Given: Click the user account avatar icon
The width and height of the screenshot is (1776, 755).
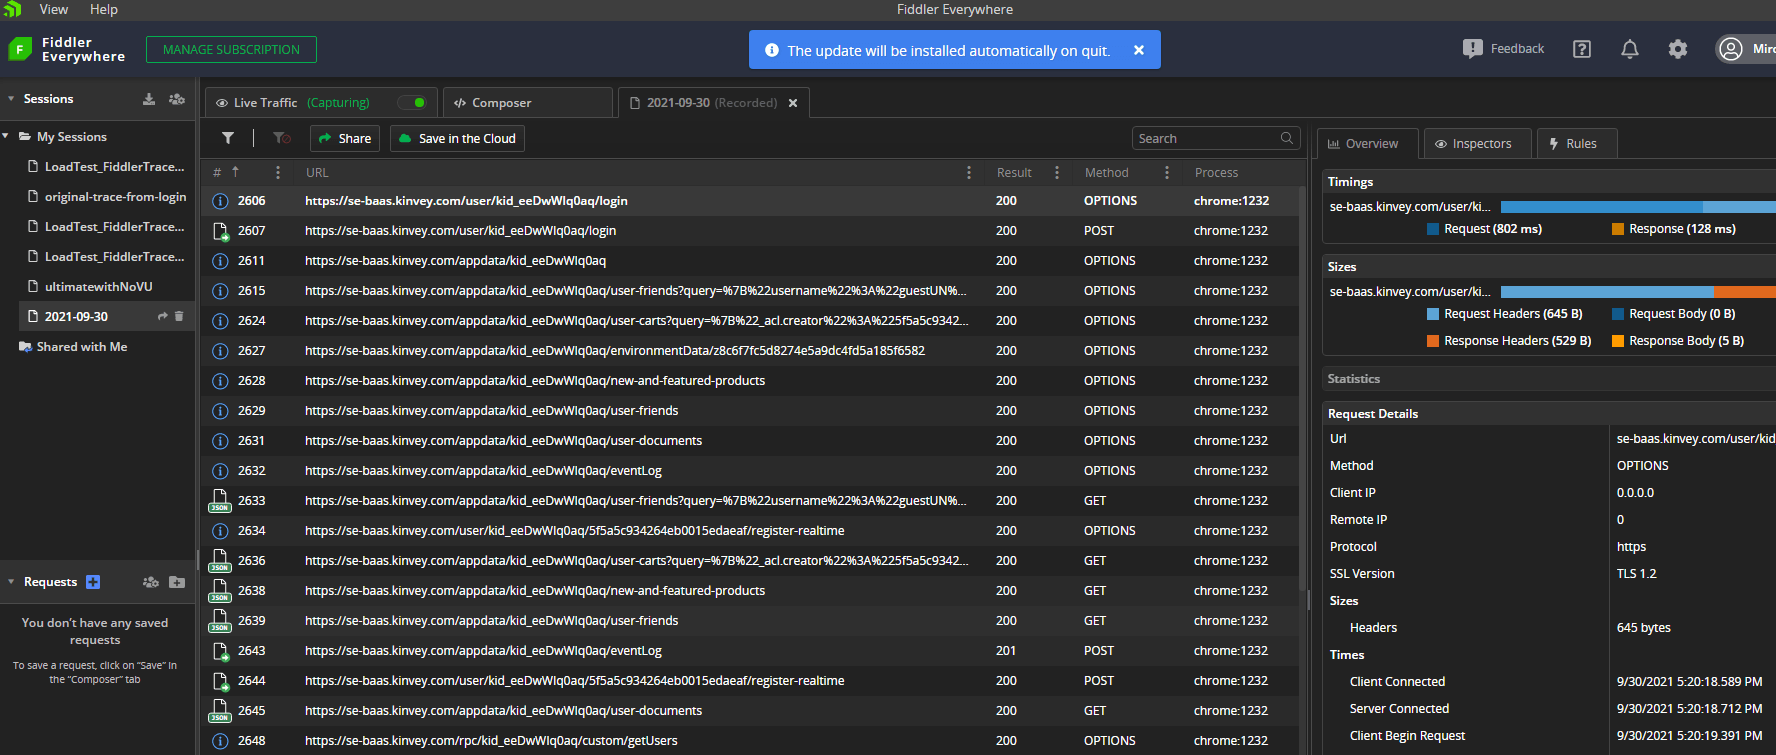Looking at the screenshot, I should 1731,49.
